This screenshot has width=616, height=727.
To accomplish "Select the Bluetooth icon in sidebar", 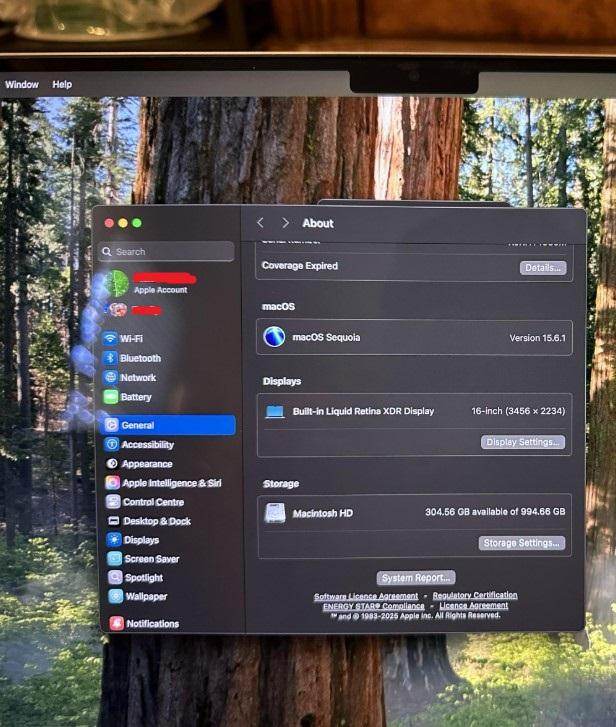I will coord(110,358).
